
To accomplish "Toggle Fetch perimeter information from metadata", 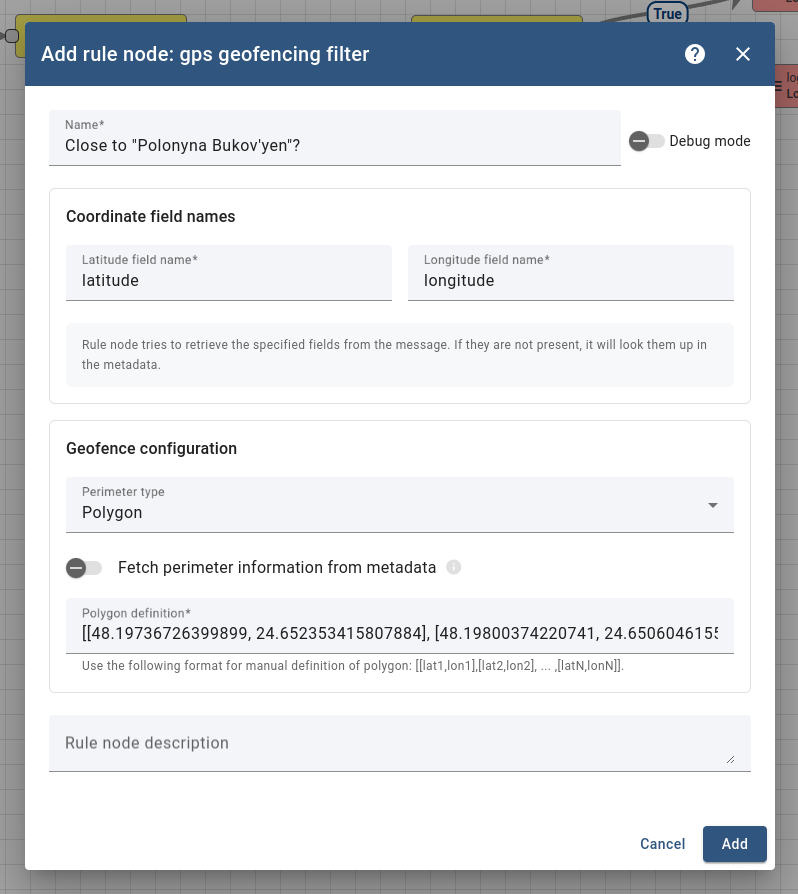I will (x=84, y=568).
